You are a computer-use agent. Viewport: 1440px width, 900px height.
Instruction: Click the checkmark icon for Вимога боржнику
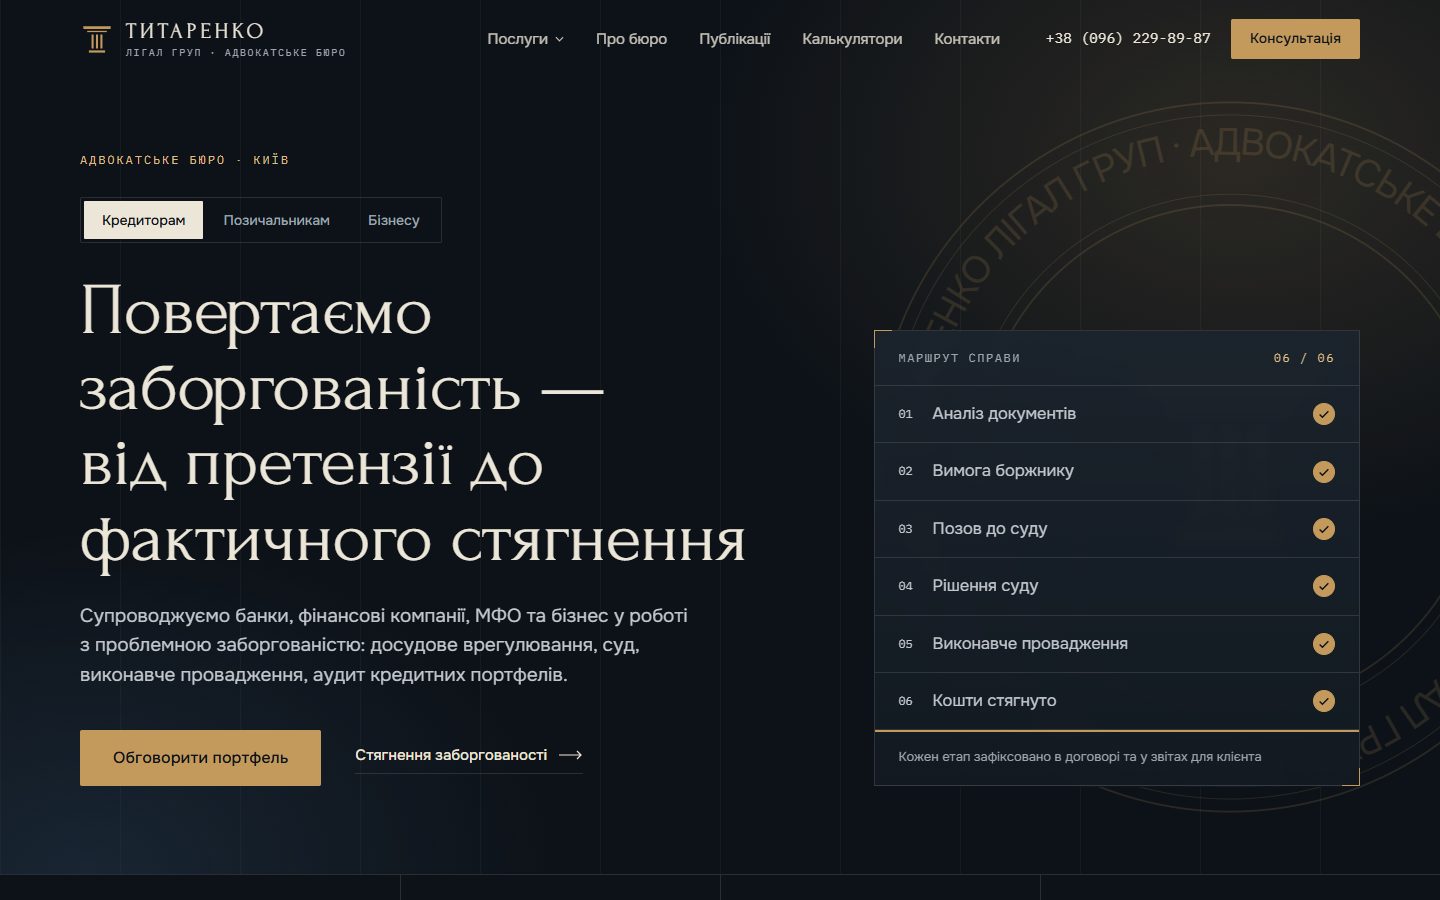[1323, 471]
